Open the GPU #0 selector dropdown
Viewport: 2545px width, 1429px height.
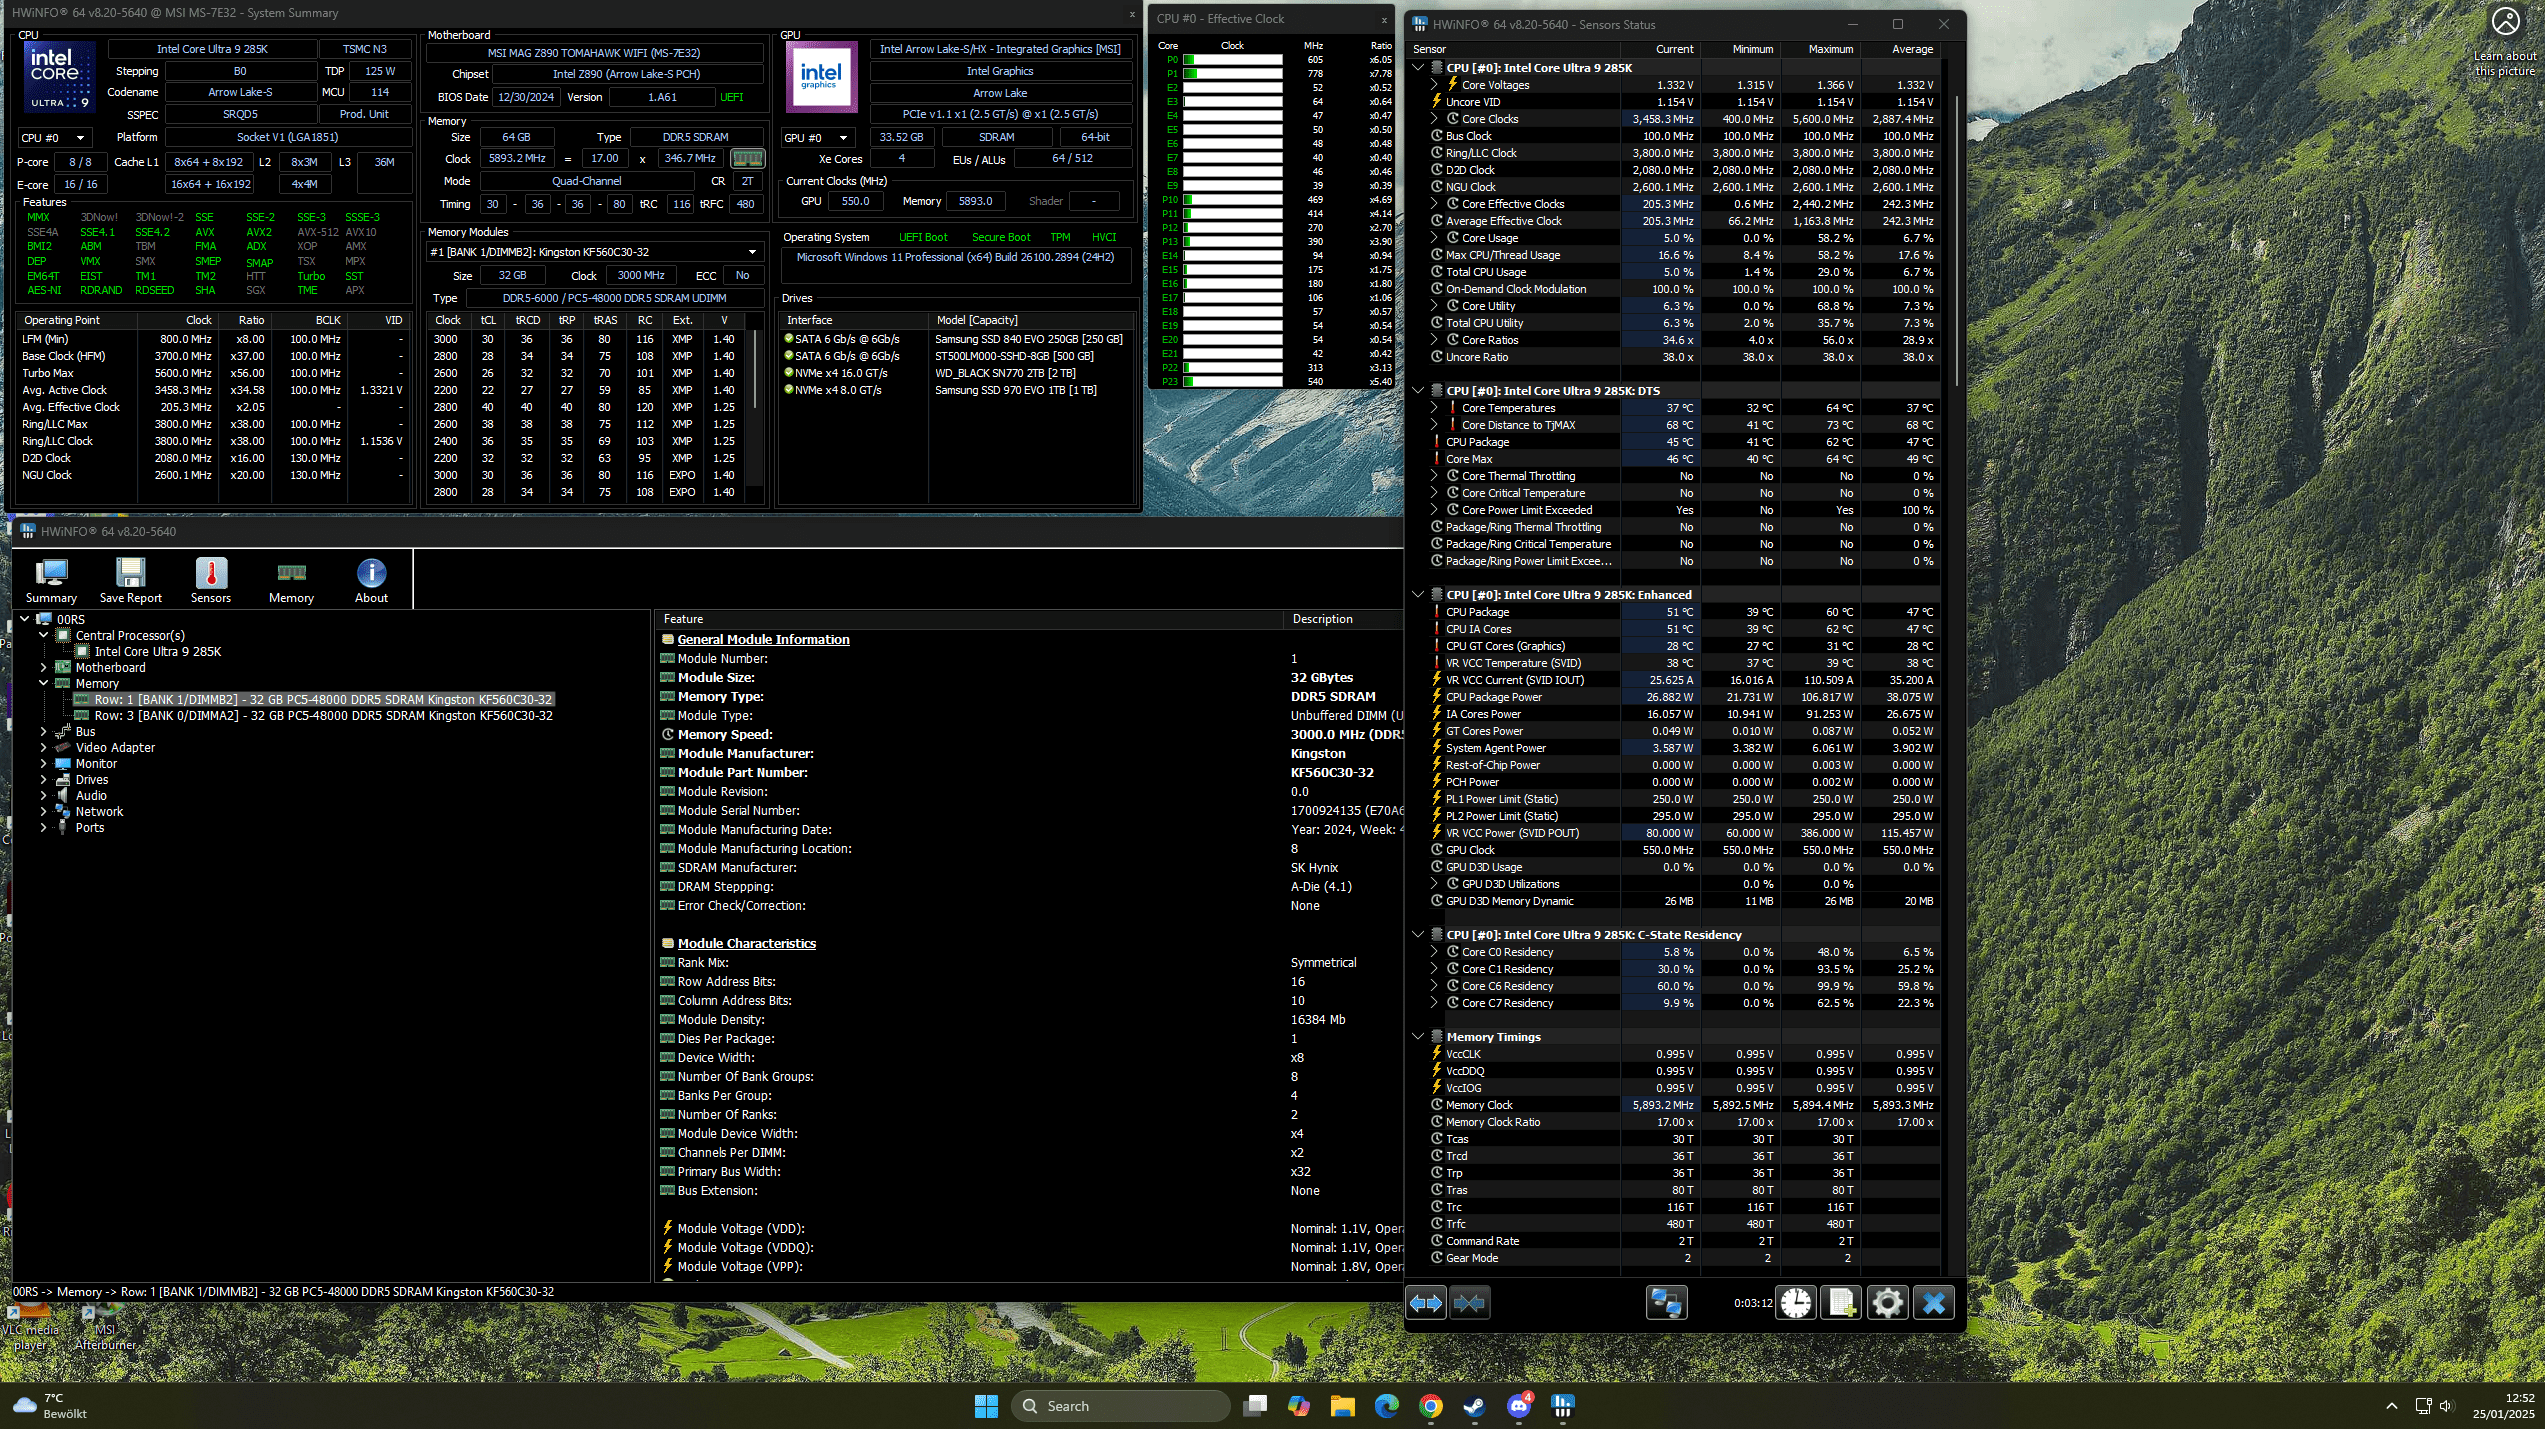point(817,138)
